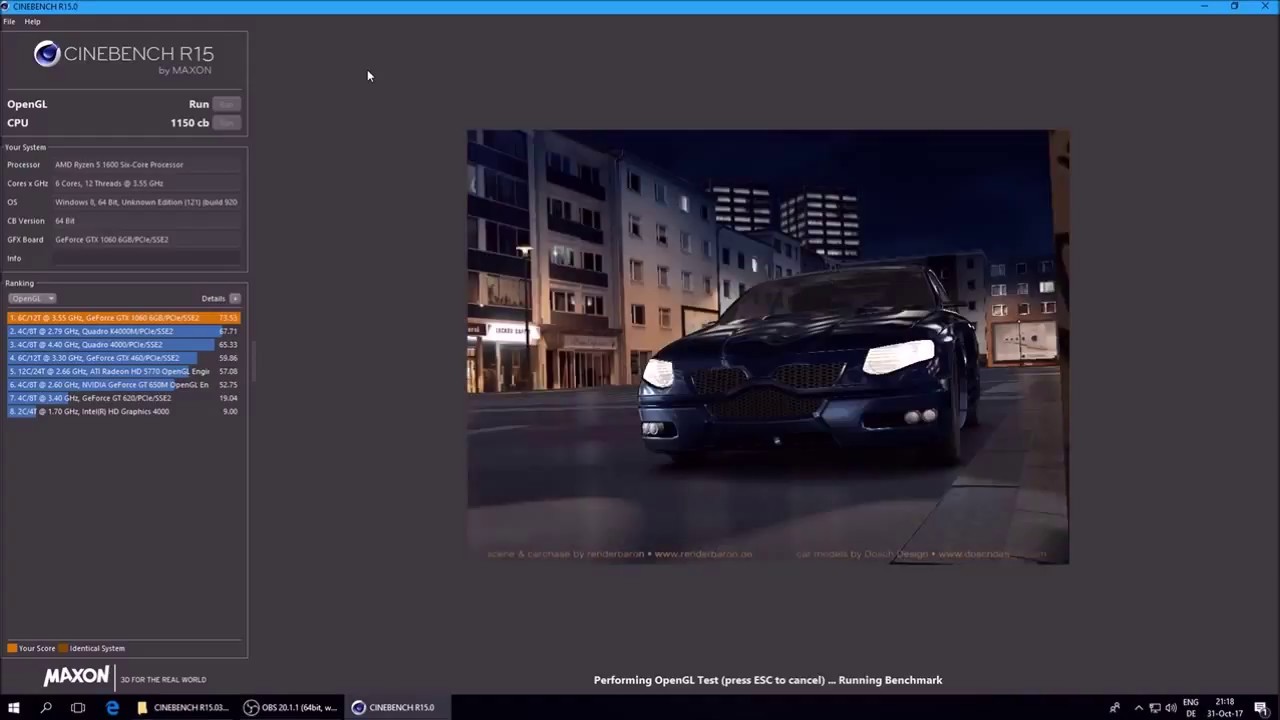Switch to CINEBENCH R15.03 folder window
Image resolution: width=1280 pixels, height=720 pixels.
pos(183,707)
